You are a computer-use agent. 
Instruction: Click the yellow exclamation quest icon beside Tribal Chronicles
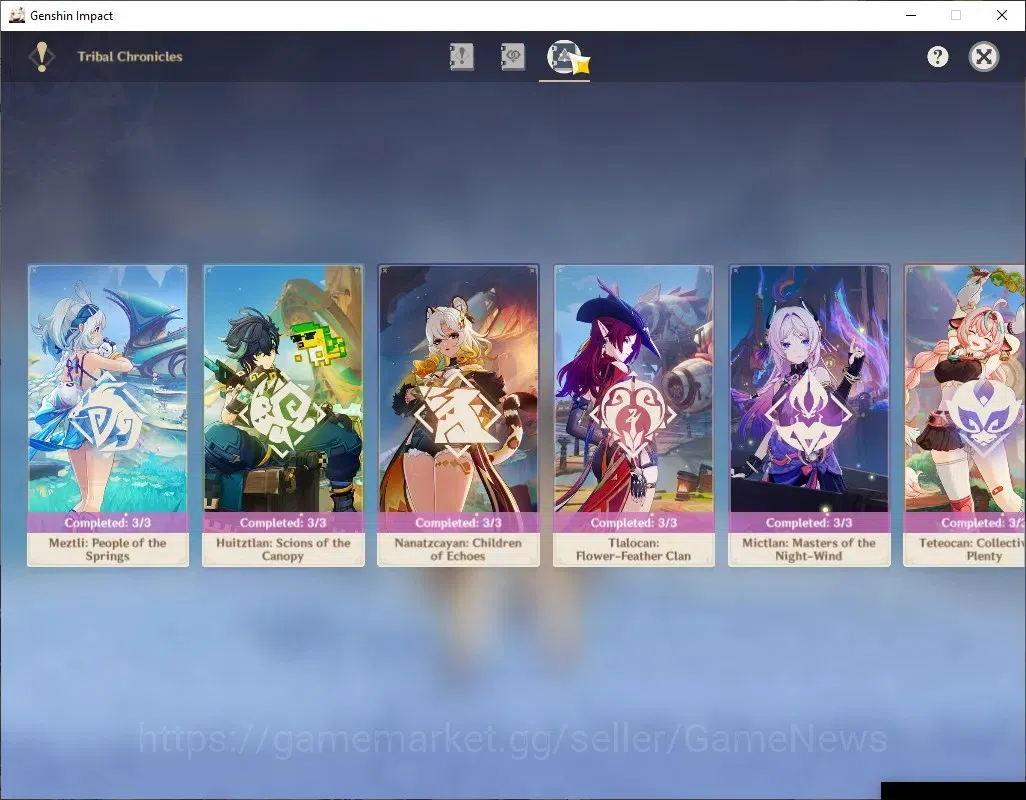click(42, 57)
